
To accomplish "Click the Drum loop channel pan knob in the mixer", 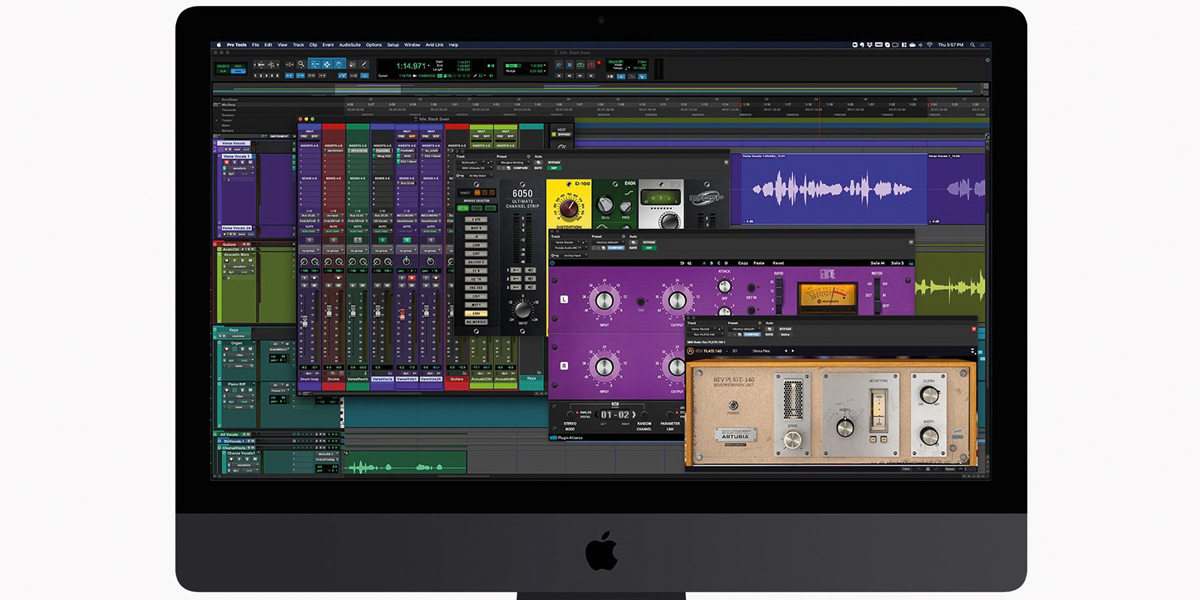I will click(x=304, y=262).
